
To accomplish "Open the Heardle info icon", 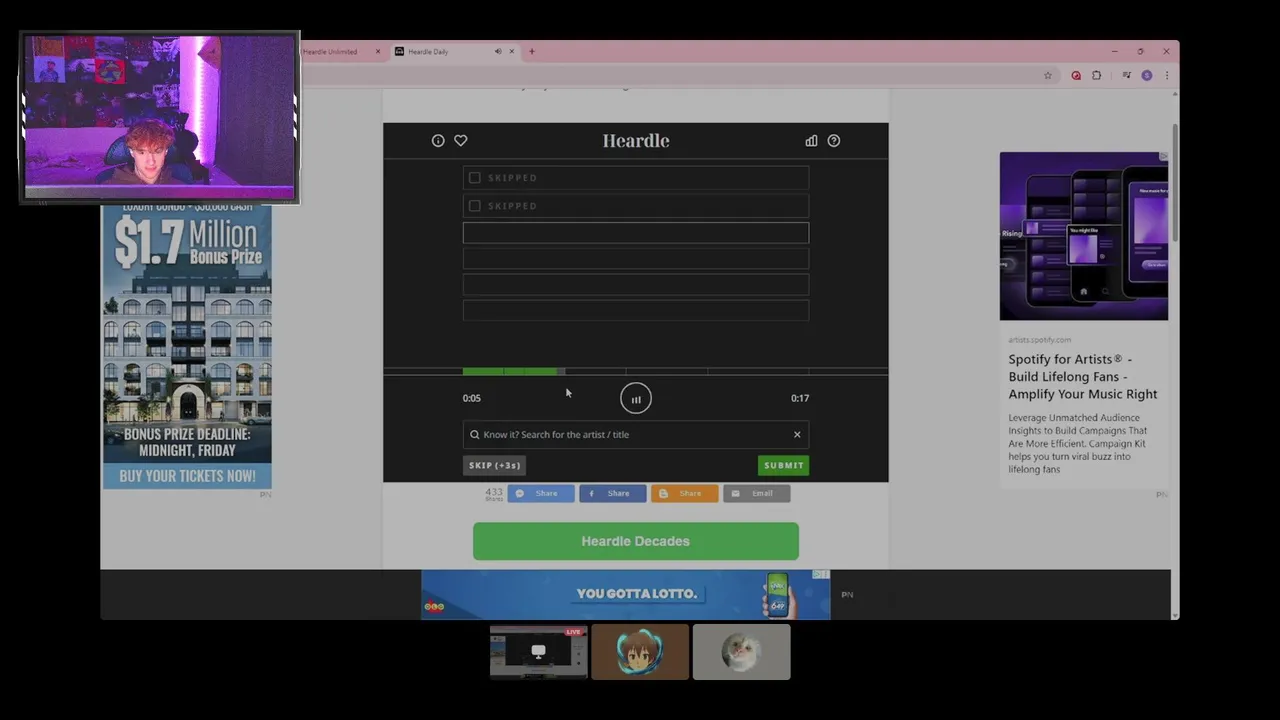I will click(x=438, y=141).
